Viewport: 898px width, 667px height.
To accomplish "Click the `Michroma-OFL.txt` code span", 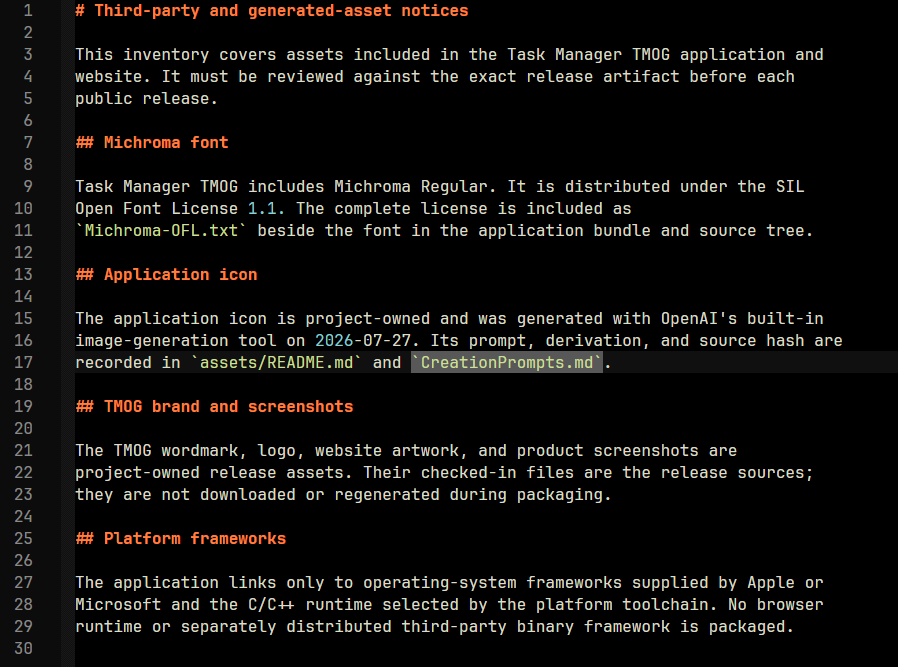I will point(161,231).
